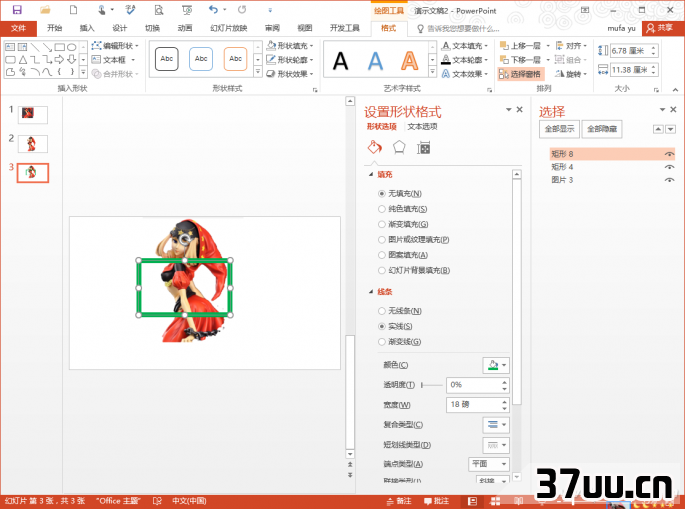The height and width of the screenshot is (509, 685).
Task: Open line 颜色(C) color dropdown
Action: (496, 365)
